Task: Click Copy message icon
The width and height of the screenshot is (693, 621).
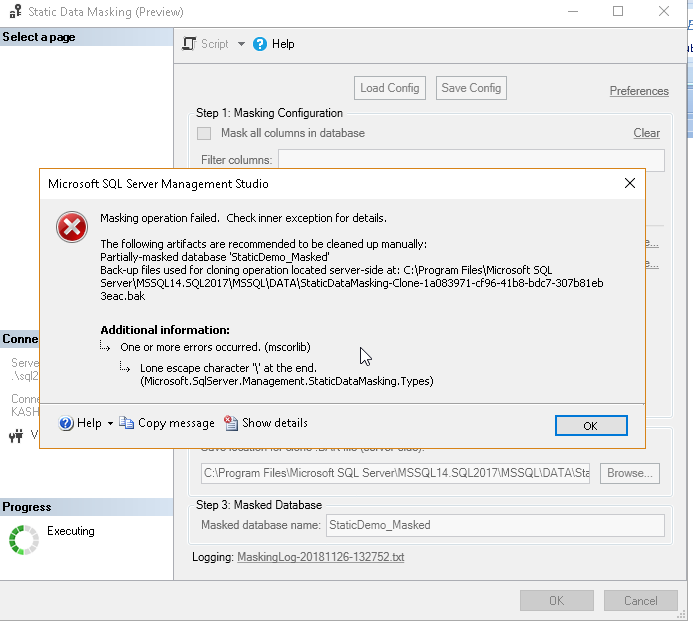Action: point(126,423)
